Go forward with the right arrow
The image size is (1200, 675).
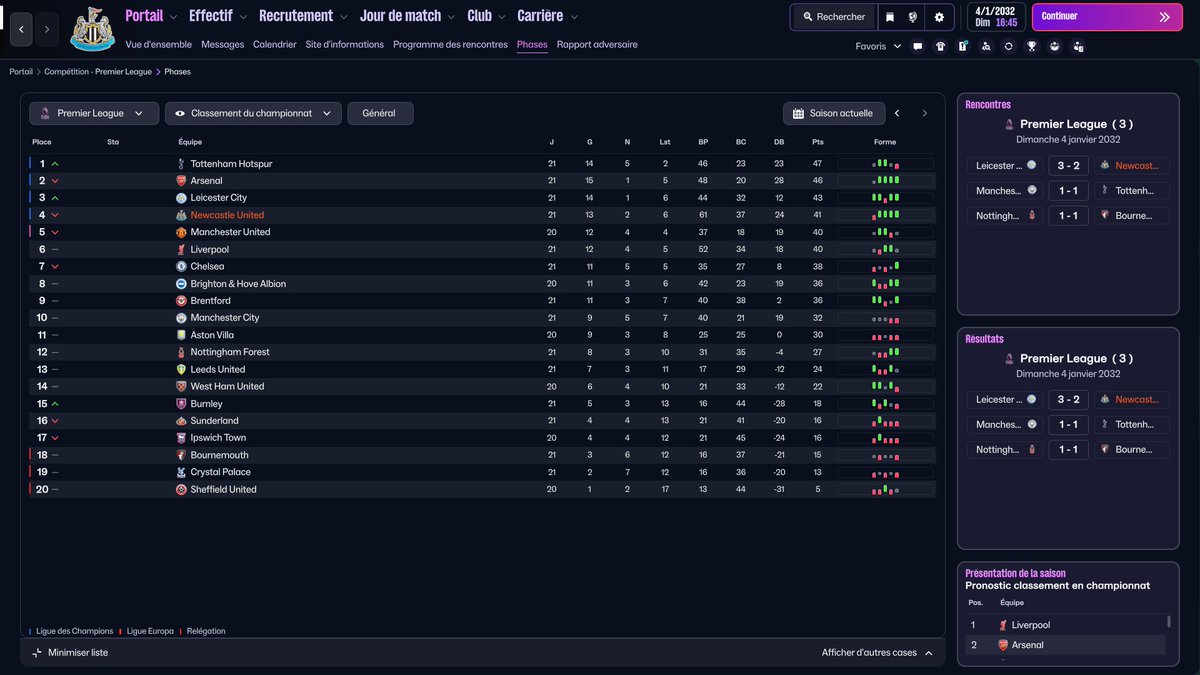tap(46, 30)
